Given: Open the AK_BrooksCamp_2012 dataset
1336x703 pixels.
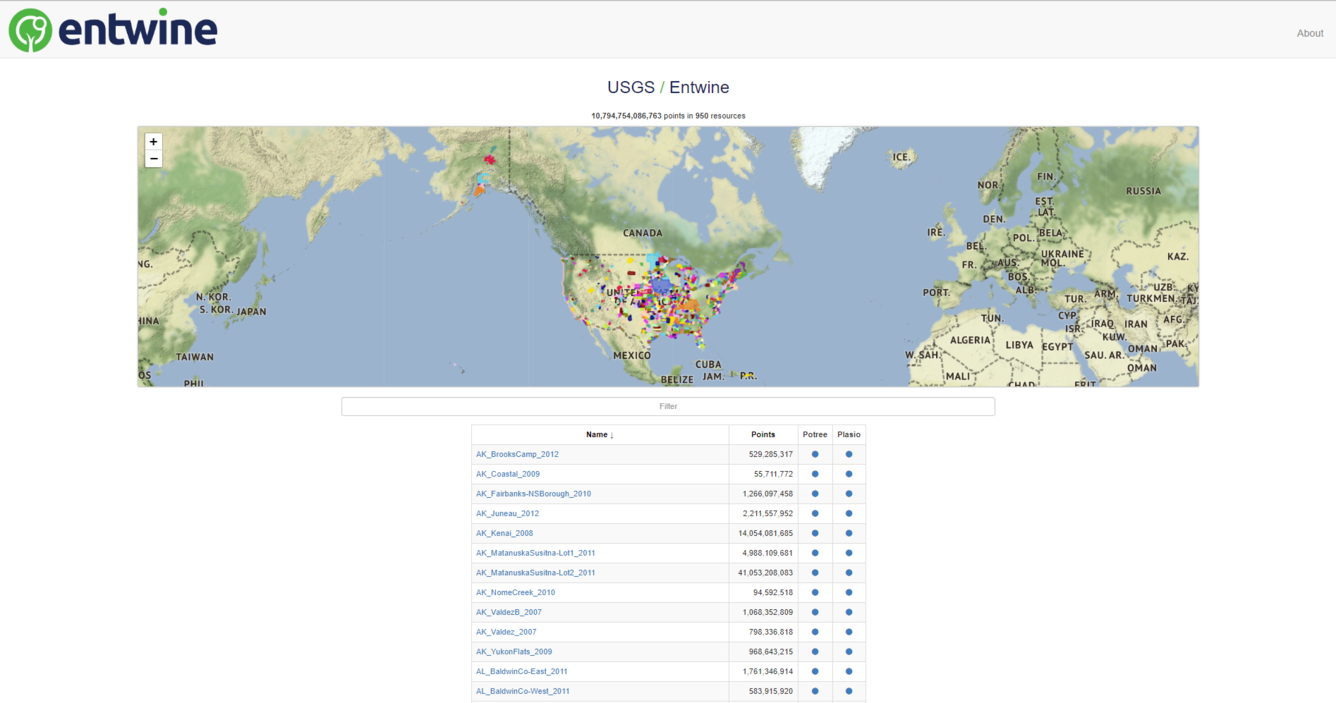Looking at the screenshot, I should (517, 454).
